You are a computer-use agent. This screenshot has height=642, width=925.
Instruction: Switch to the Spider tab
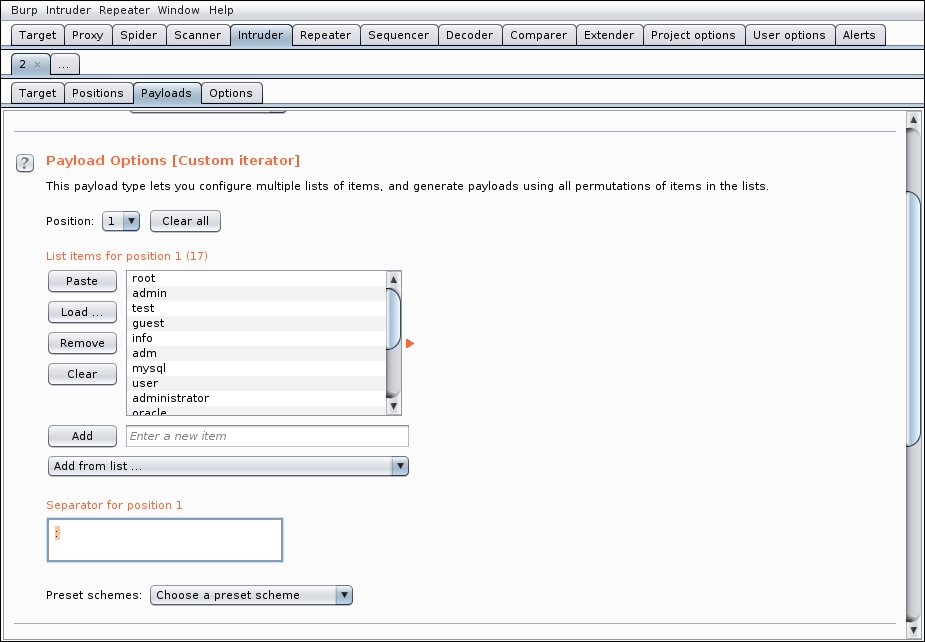point(139,35)
